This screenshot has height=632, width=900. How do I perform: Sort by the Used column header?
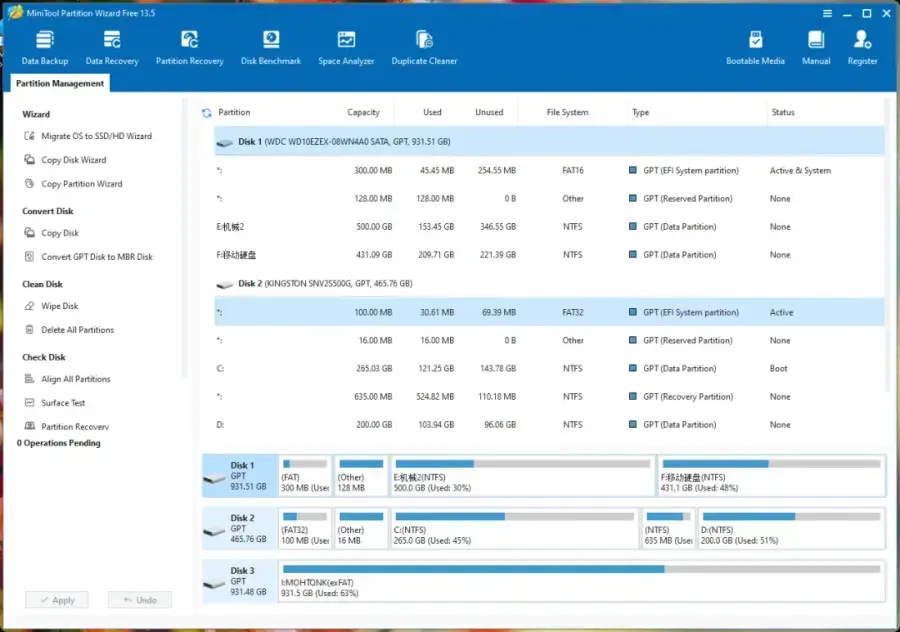point(432,112)
